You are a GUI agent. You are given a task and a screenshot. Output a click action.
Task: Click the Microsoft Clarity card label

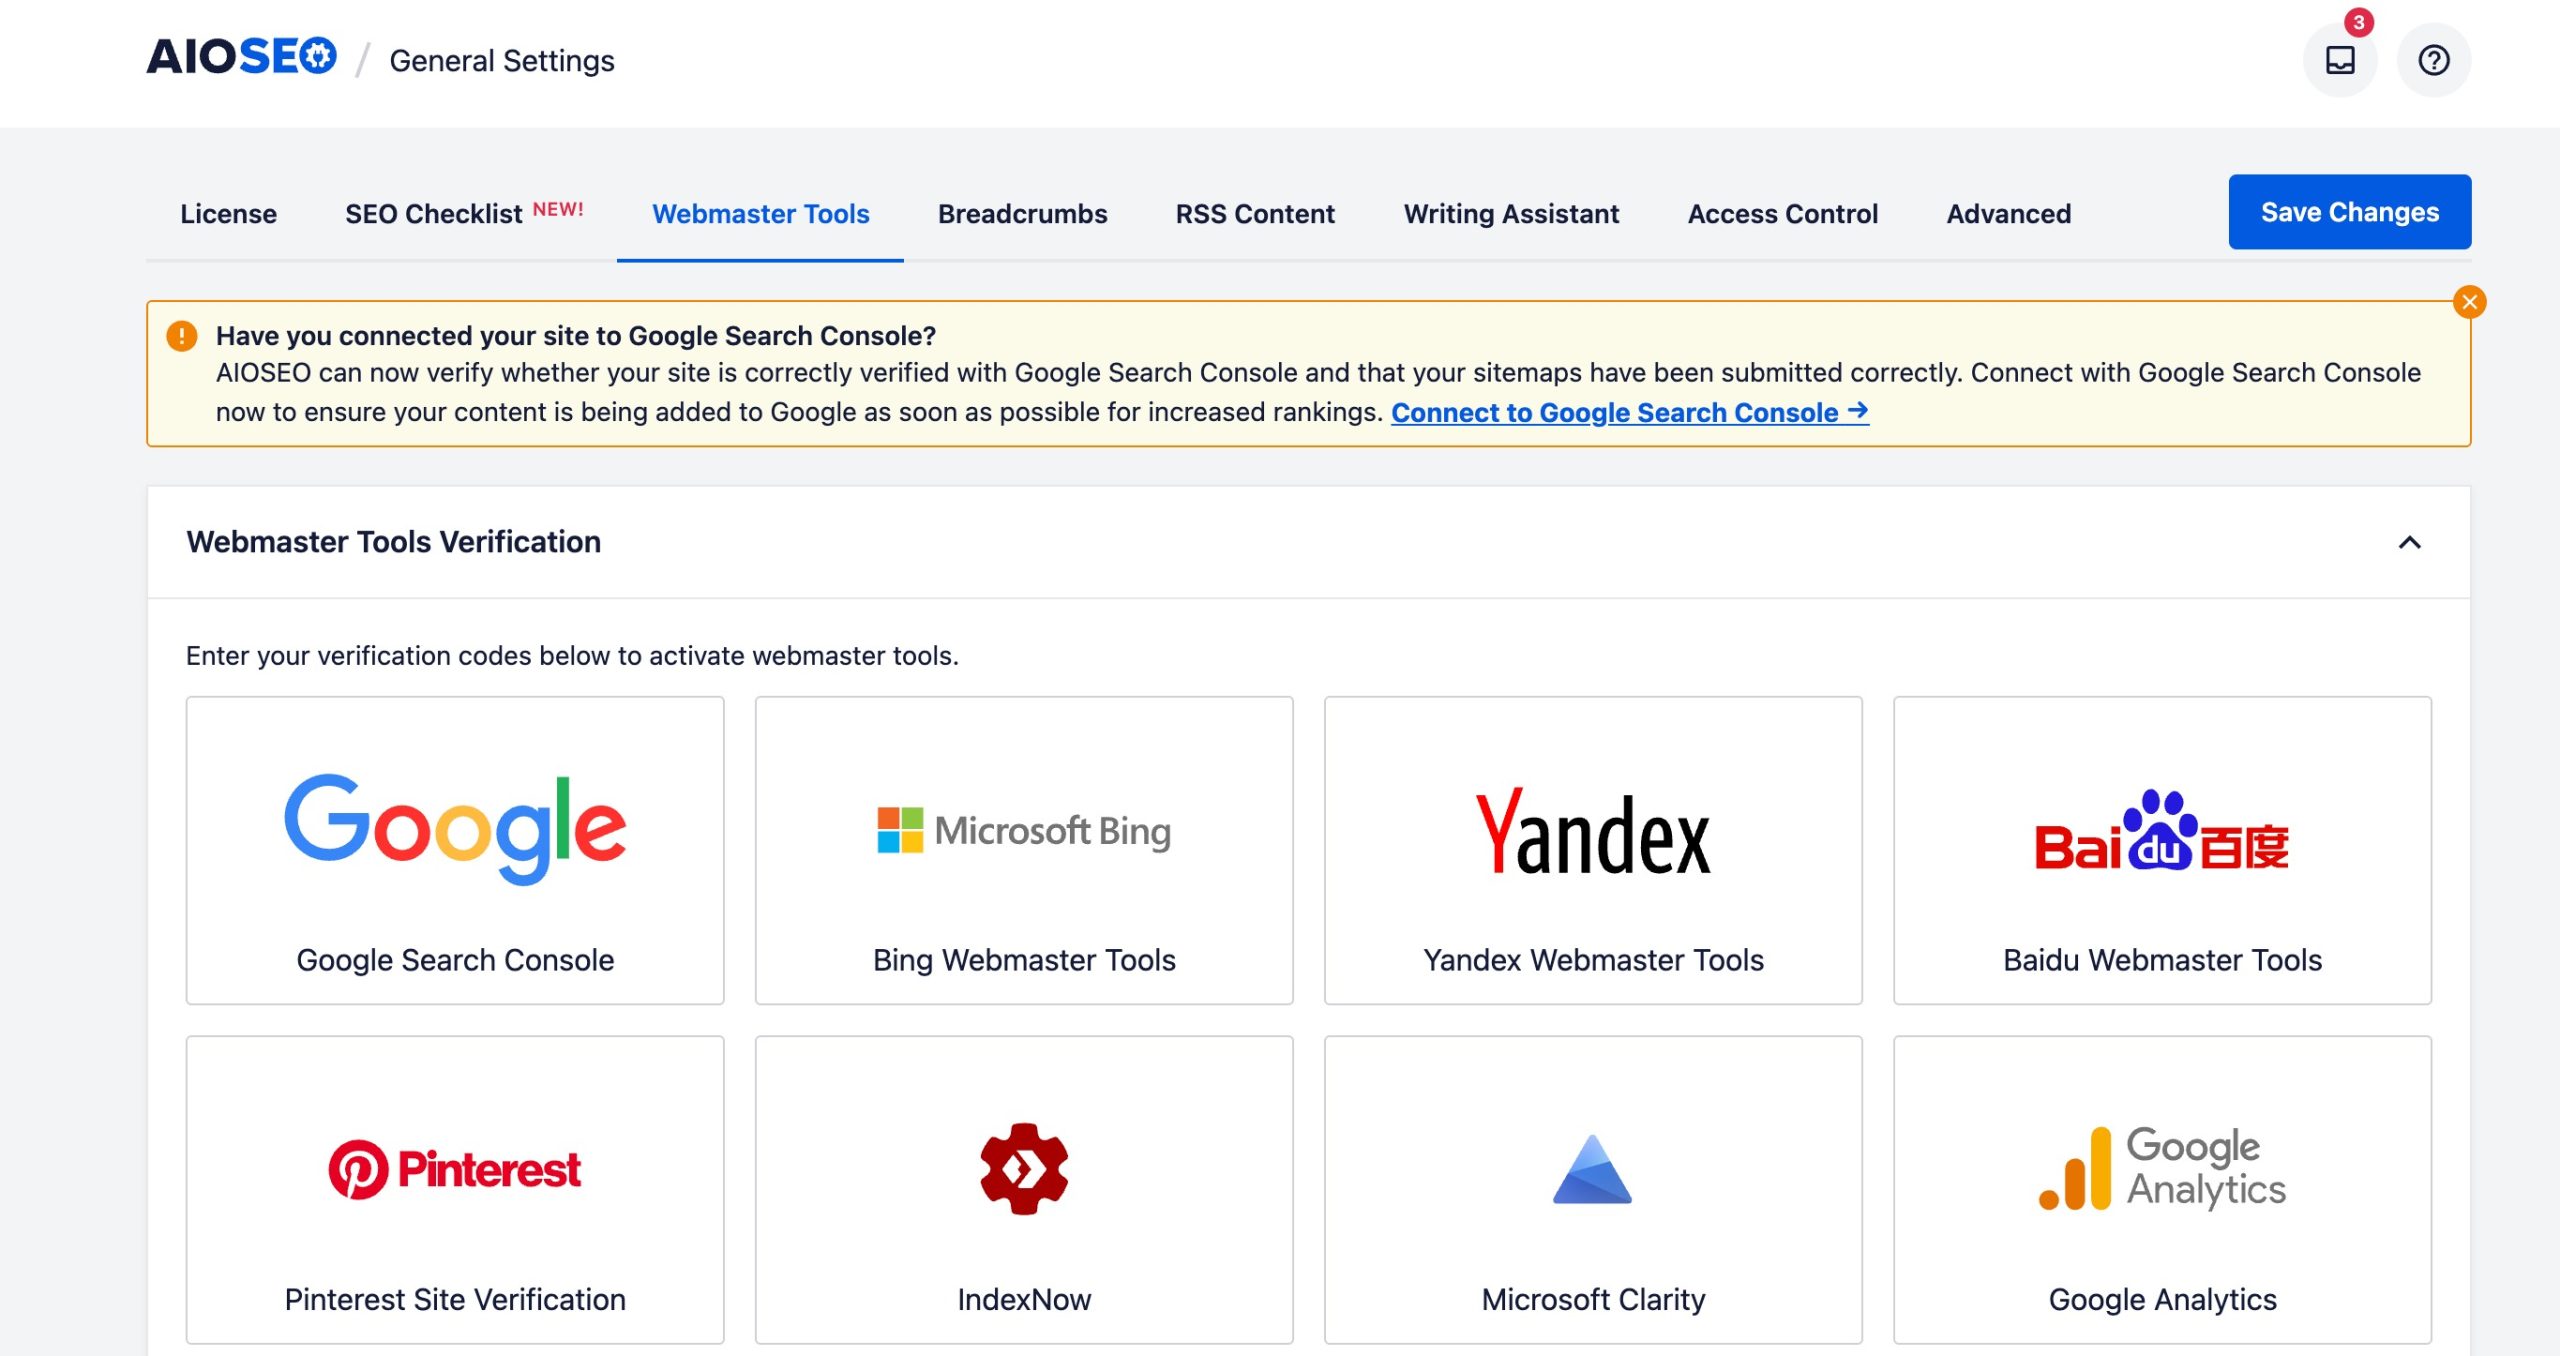tap(1593, 1299)
